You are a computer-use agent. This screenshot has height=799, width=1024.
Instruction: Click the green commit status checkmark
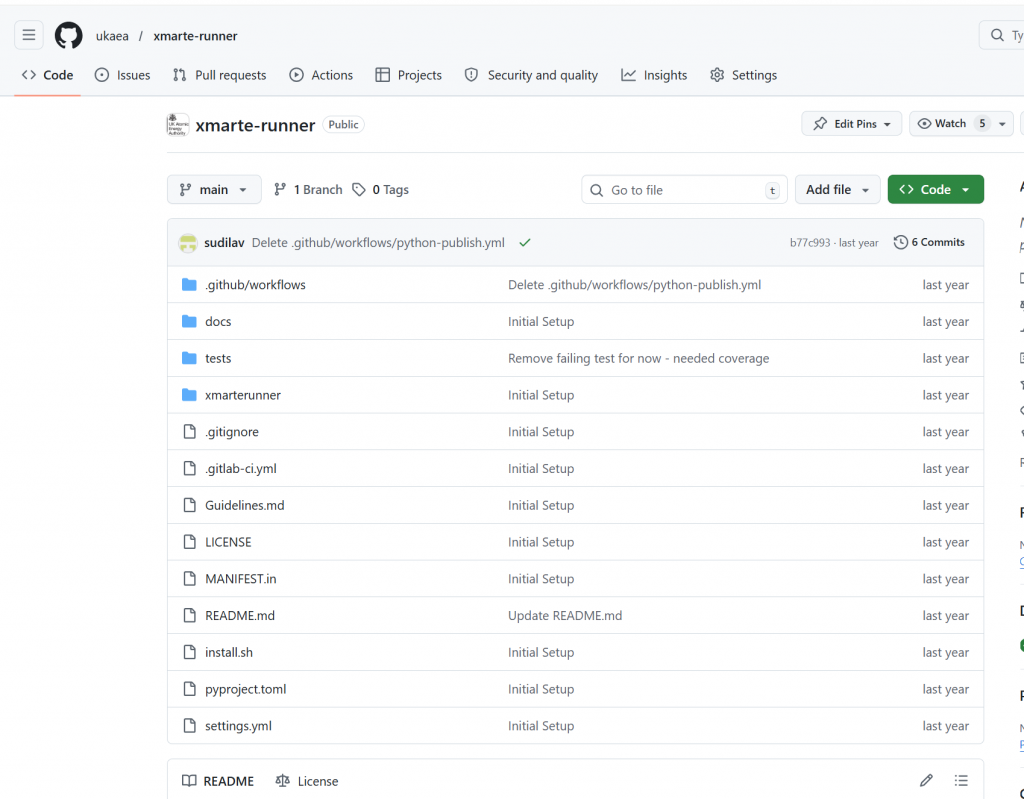[525, 243]
